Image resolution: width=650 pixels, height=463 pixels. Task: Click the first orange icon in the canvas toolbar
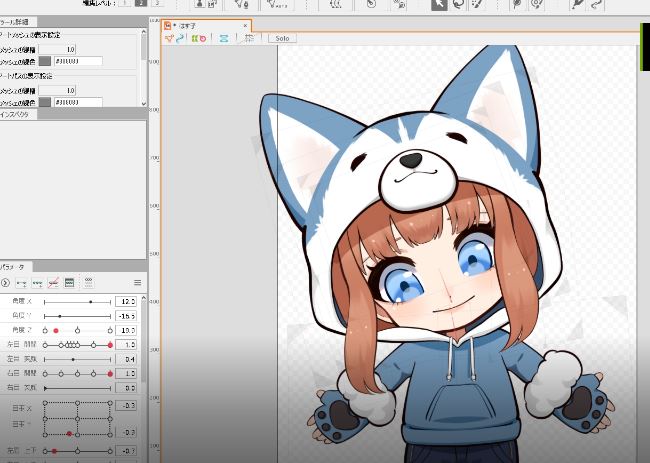[x=169, y=39]
